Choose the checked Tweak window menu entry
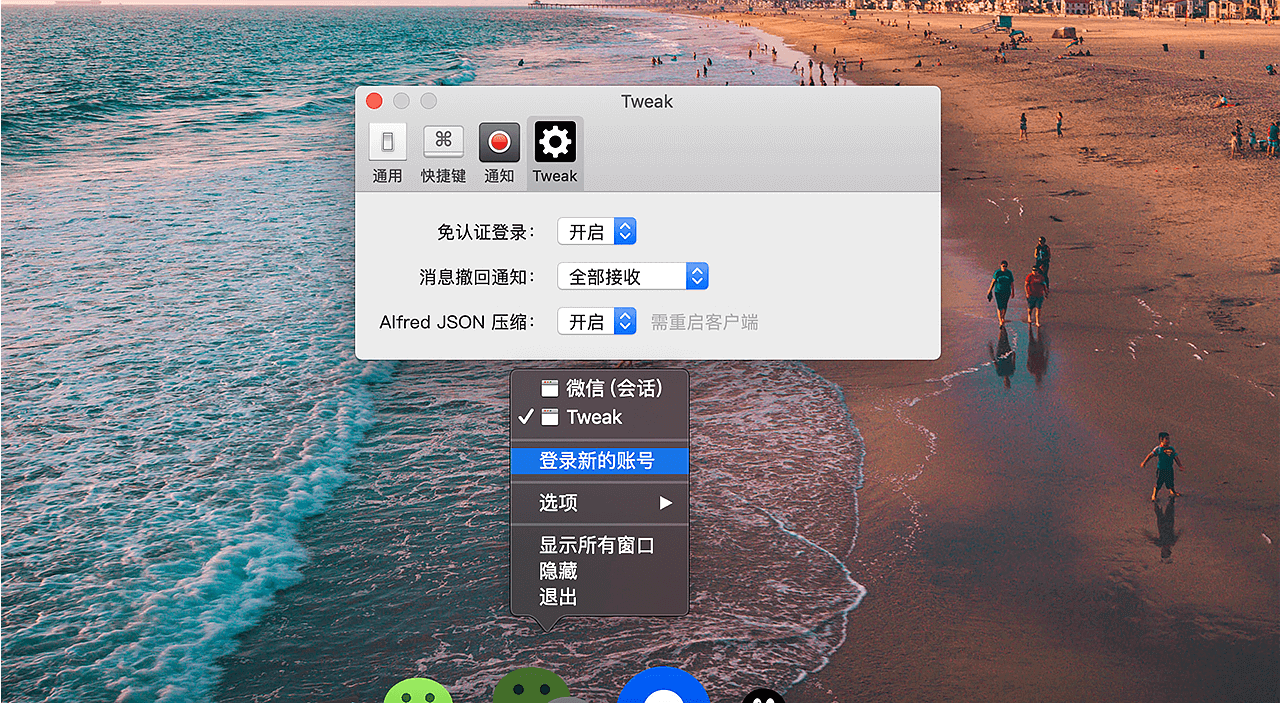 [594, 418]
